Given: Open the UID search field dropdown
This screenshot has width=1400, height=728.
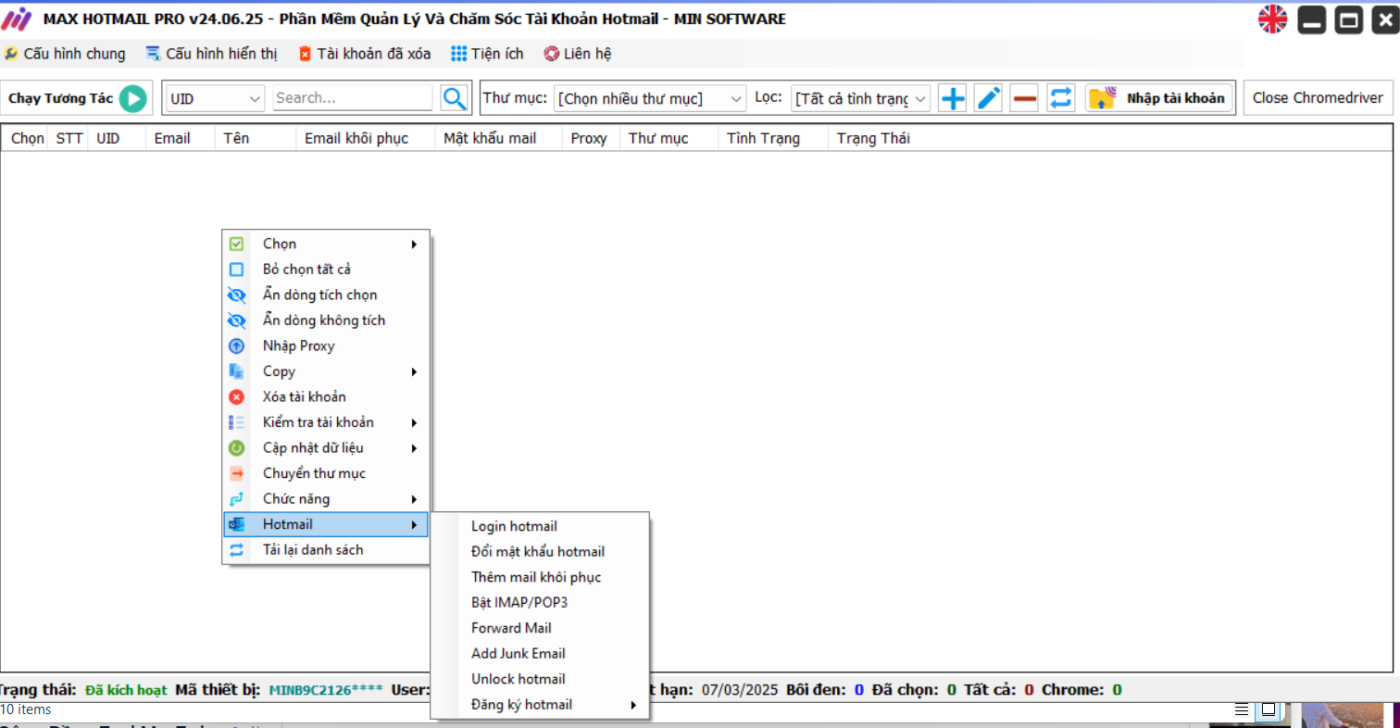Looking at the screenshot, I should 213,97.
